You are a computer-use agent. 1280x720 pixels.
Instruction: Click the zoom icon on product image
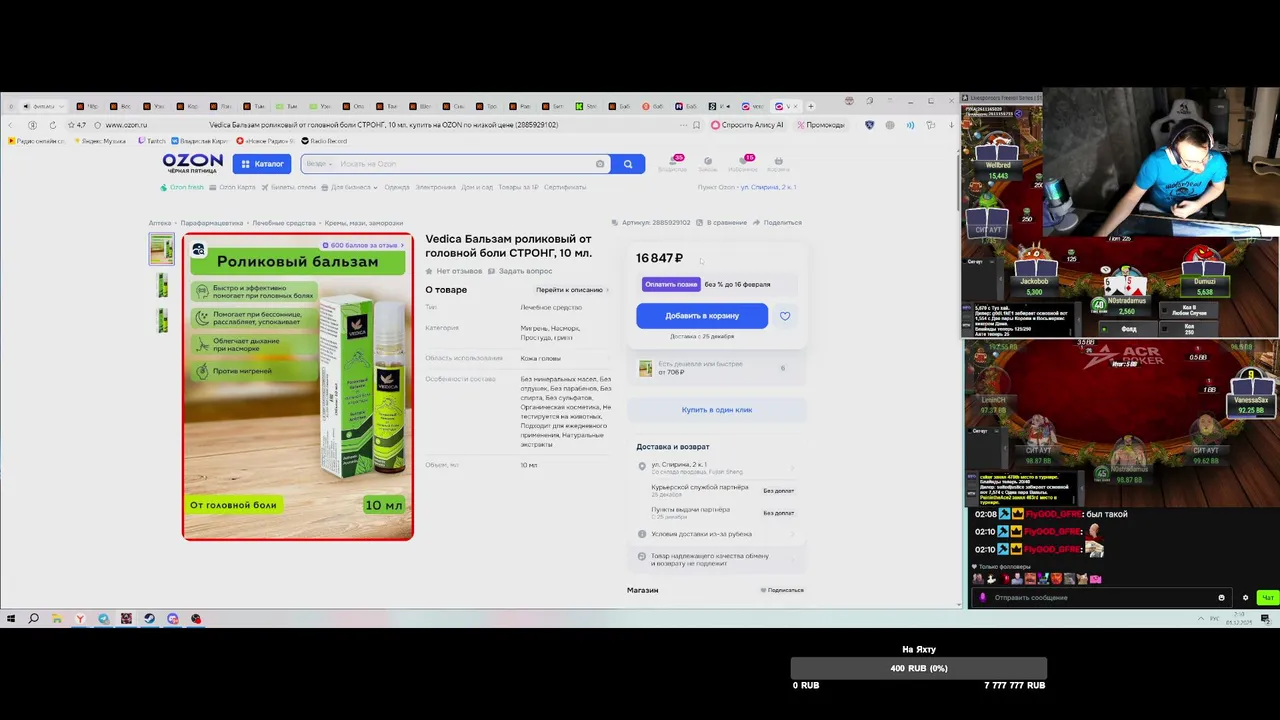[x=198, y=249]
